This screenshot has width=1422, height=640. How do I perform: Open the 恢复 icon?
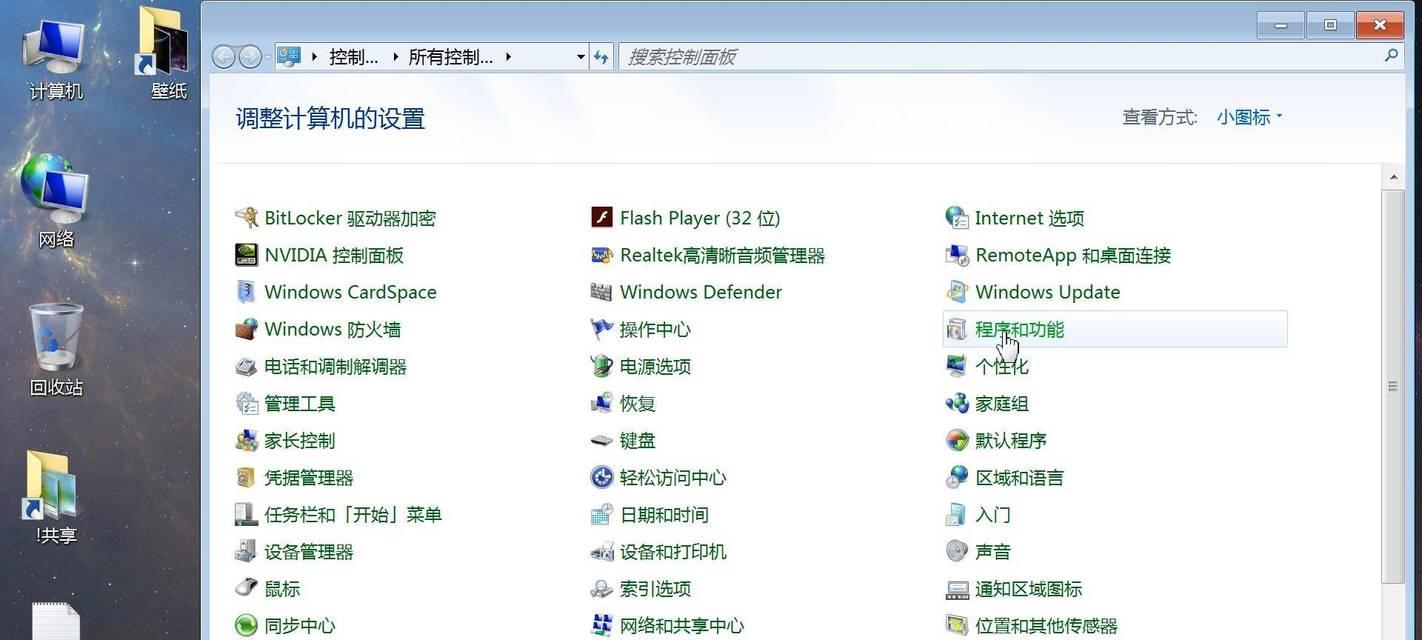[x=601, y=403]
